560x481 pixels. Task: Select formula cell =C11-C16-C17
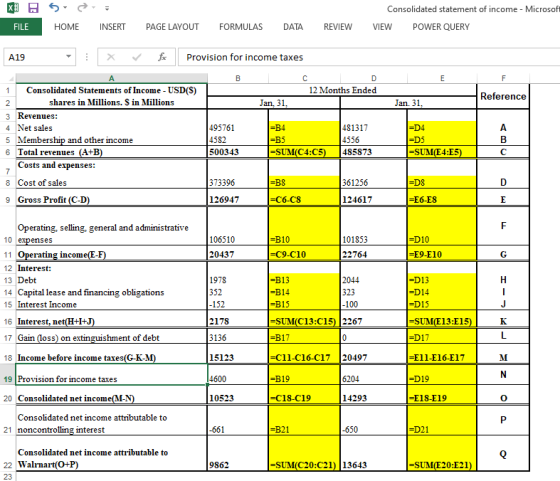tap(304, 354)
